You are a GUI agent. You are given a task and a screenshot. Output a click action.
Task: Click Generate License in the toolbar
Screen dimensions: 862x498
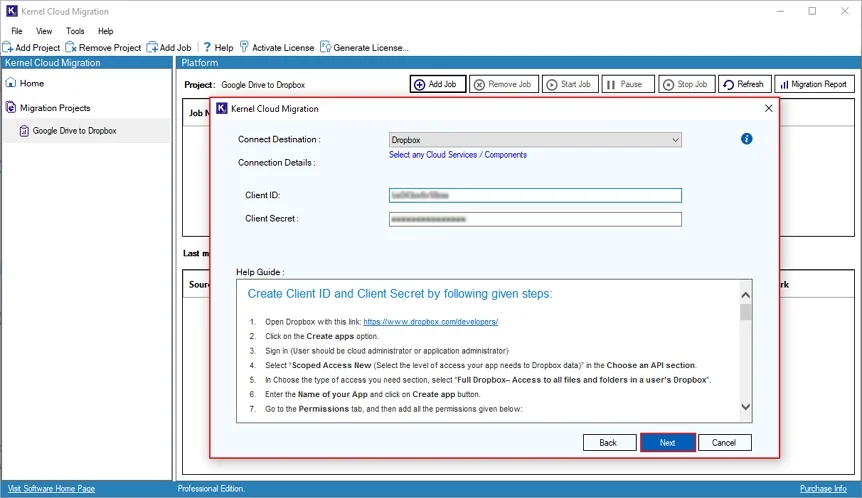[x=364, y=48]
